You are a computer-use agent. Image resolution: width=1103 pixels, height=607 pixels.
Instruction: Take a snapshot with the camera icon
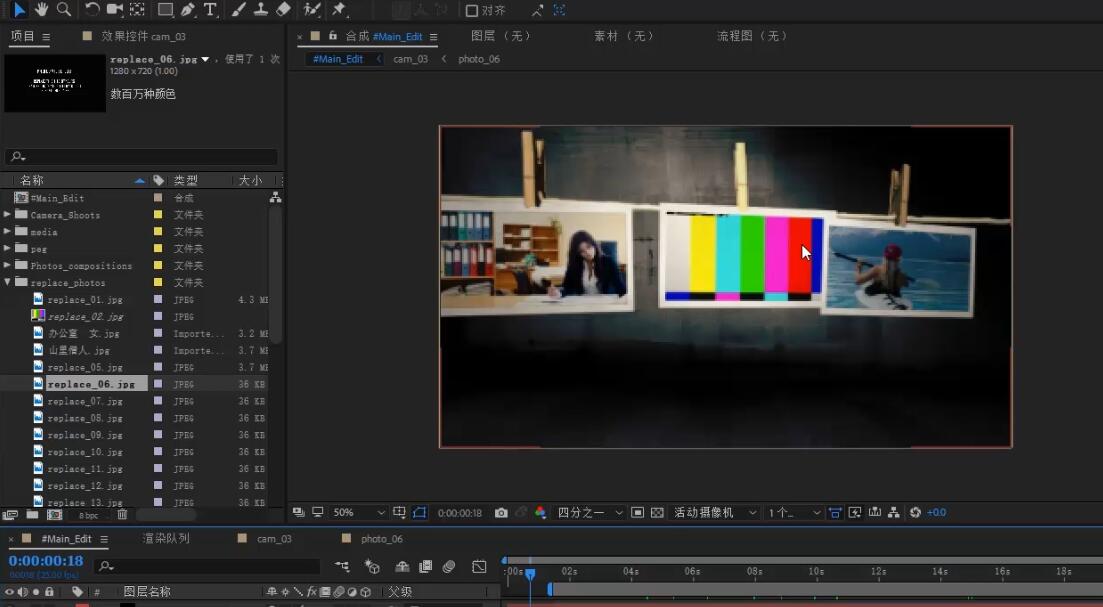click(501, 513)
